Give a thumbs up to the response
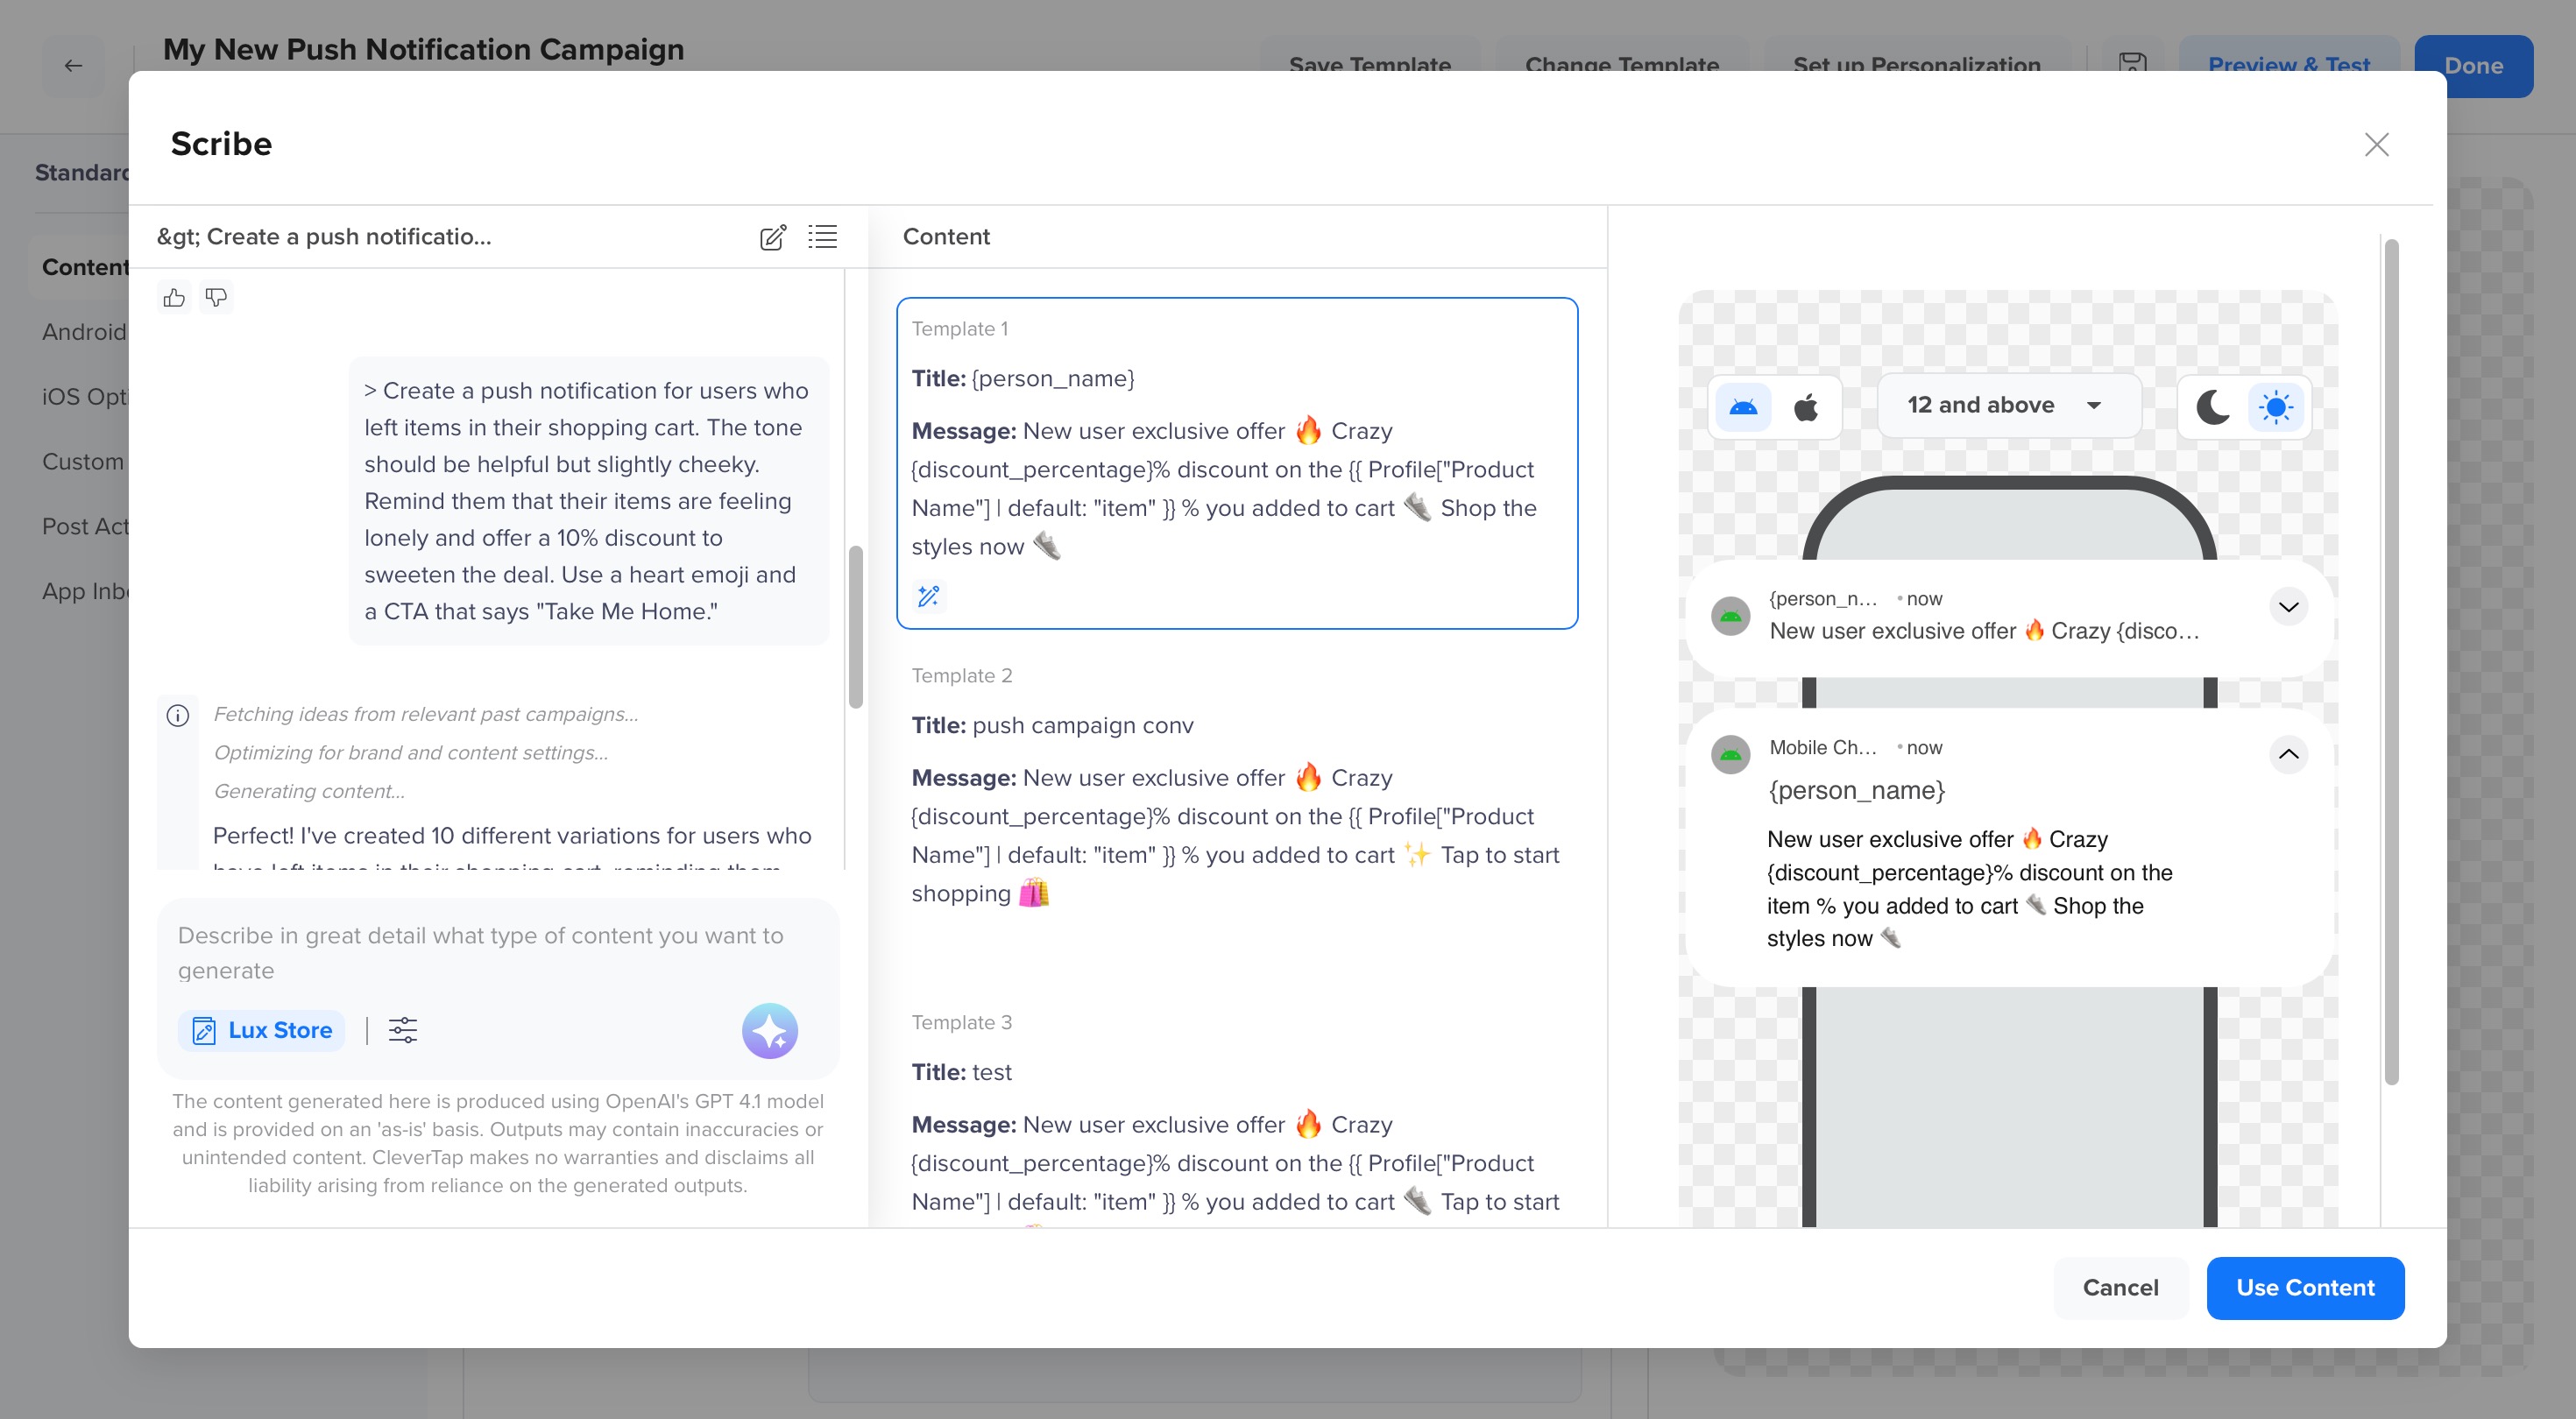2576x1419 pixels. coord(174,297)
